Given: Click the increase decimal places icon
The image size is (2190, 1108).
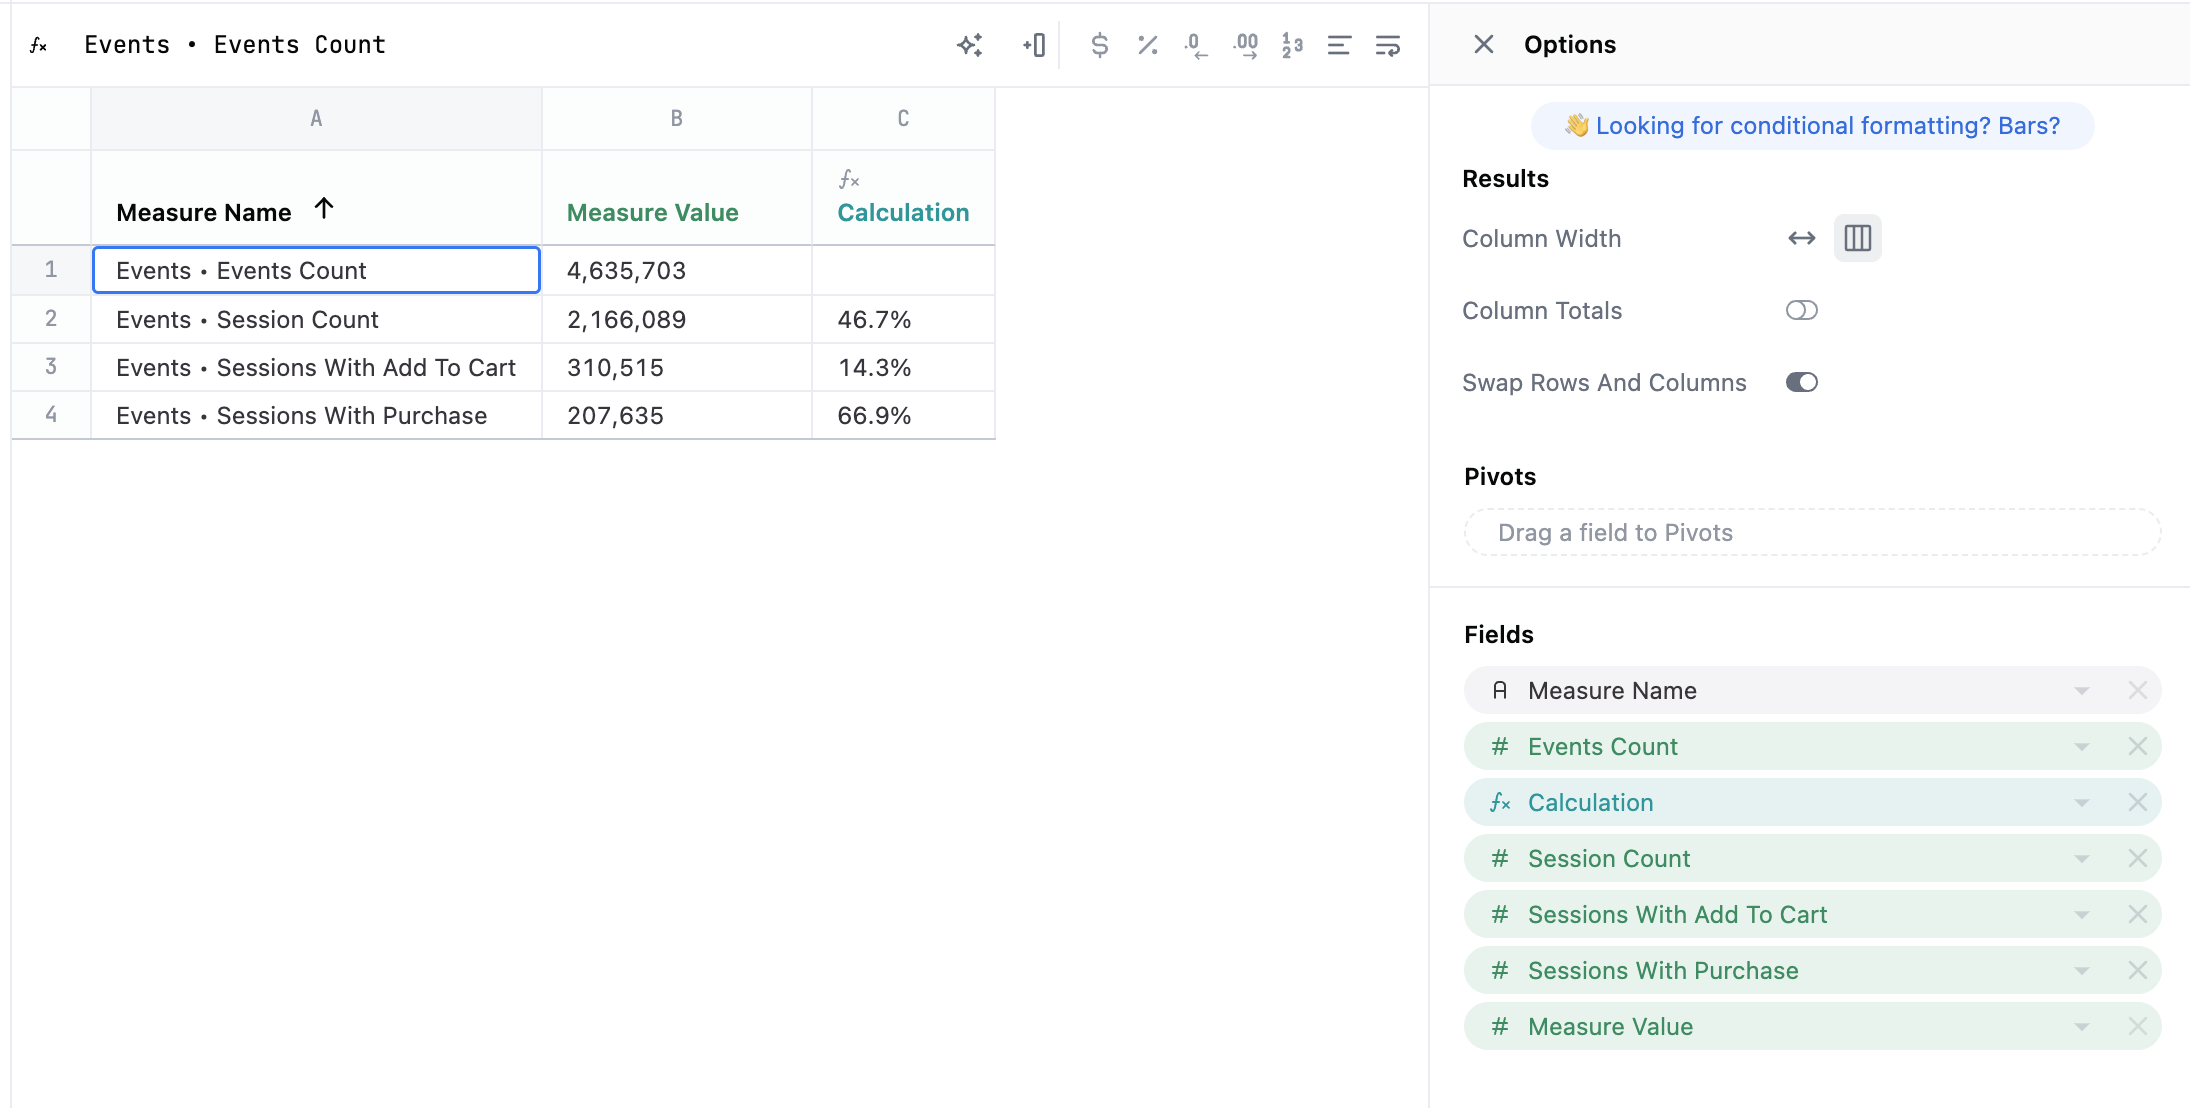Looking at the screenshot, I should click(x=1245, y=45).
